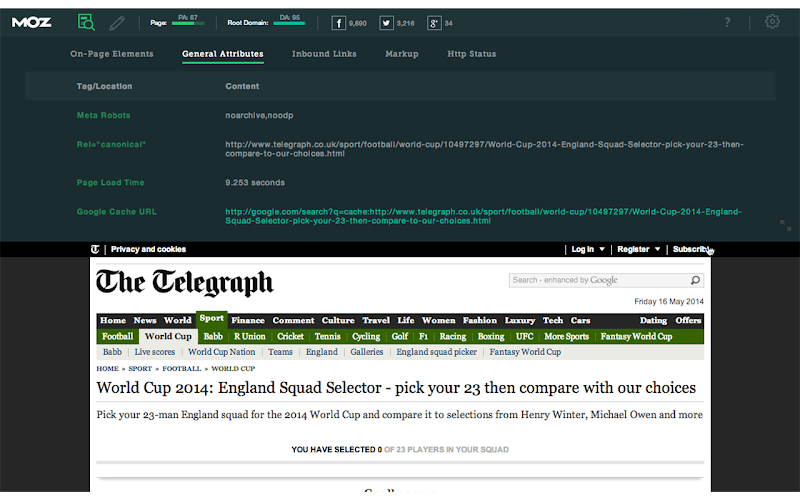Open the Dating link

pyautogui.click(x=653, y=320)
